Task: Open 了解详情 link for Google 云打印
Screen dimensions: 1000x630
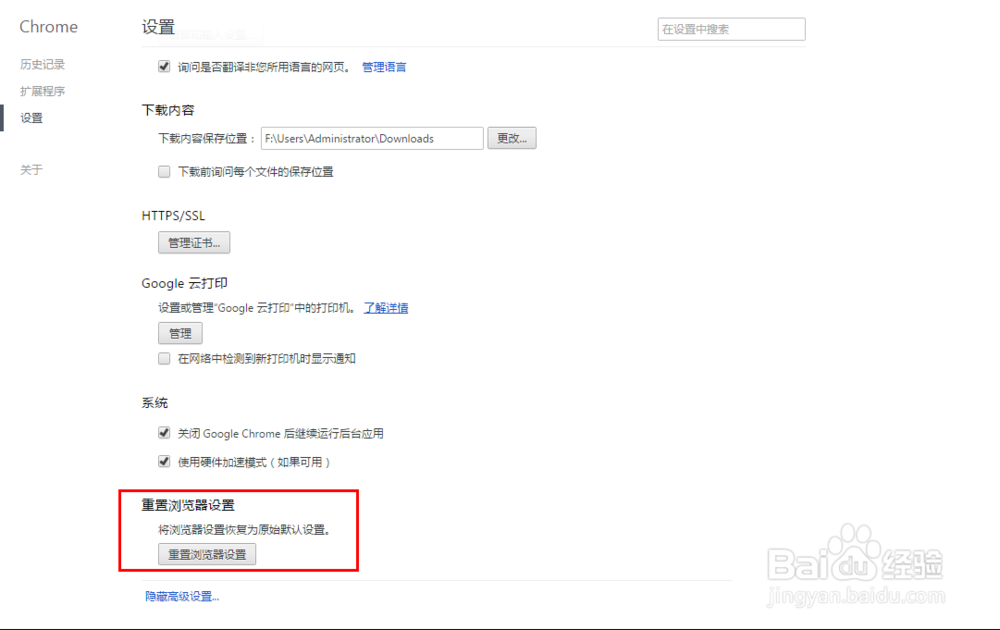Action: click(386, 308)
